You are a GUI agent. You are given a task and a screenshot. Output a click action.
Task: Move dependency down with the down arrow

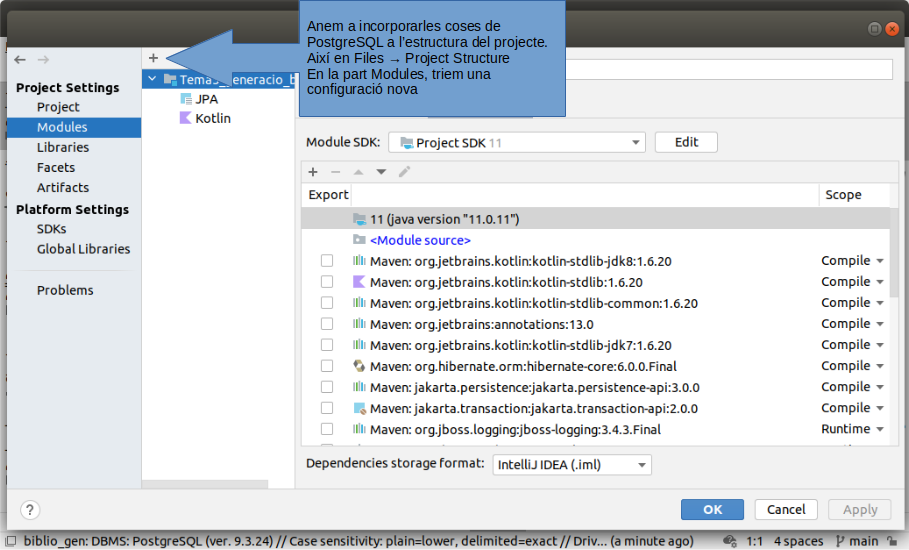tap(381, 172)
